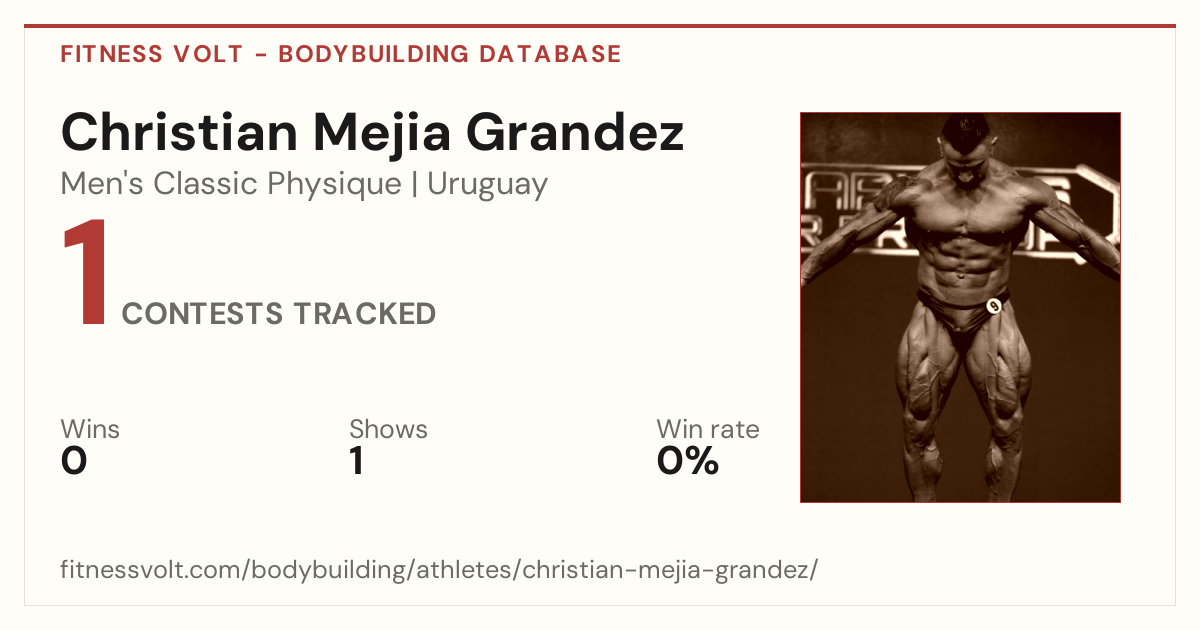Click the Men's Classic Physique | Uruguay subtitle

pos(304,185)
